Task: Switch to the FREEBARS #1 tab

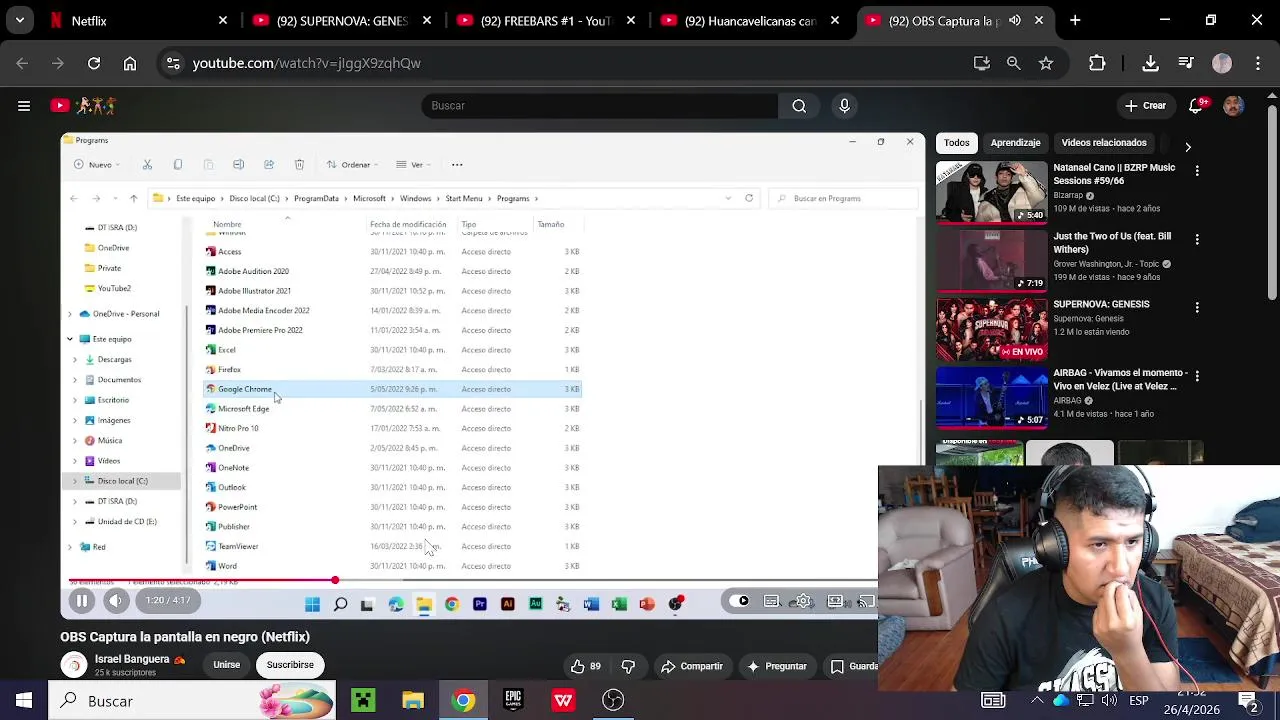Action: pyautogui.click(x=544, y=20)
